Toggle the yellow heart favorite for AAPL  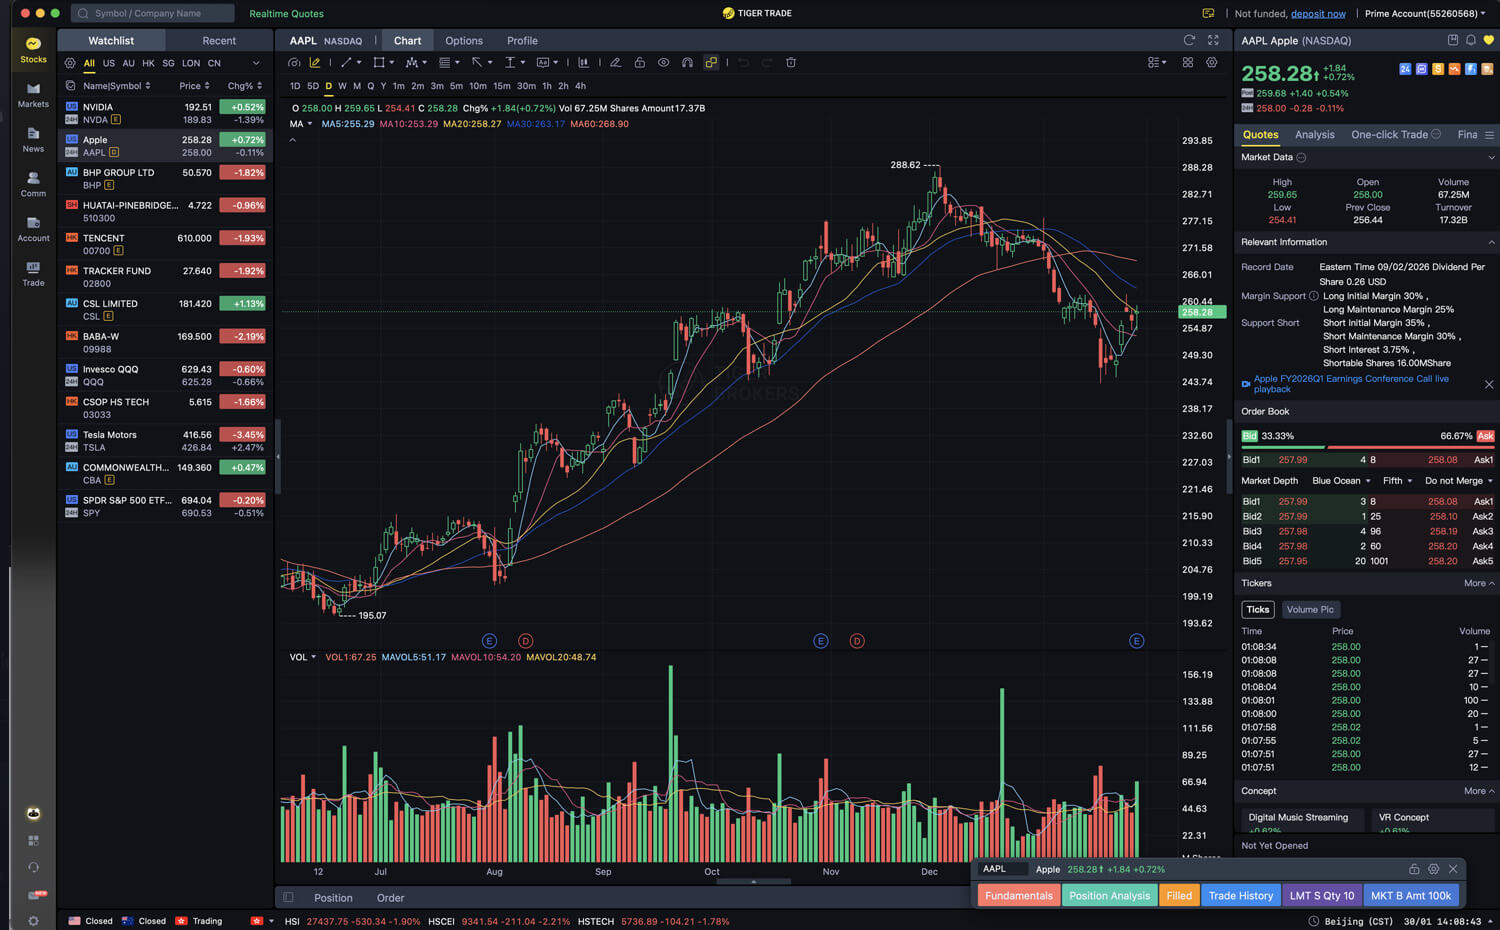pyautogui.click(x=1488, y=40)
